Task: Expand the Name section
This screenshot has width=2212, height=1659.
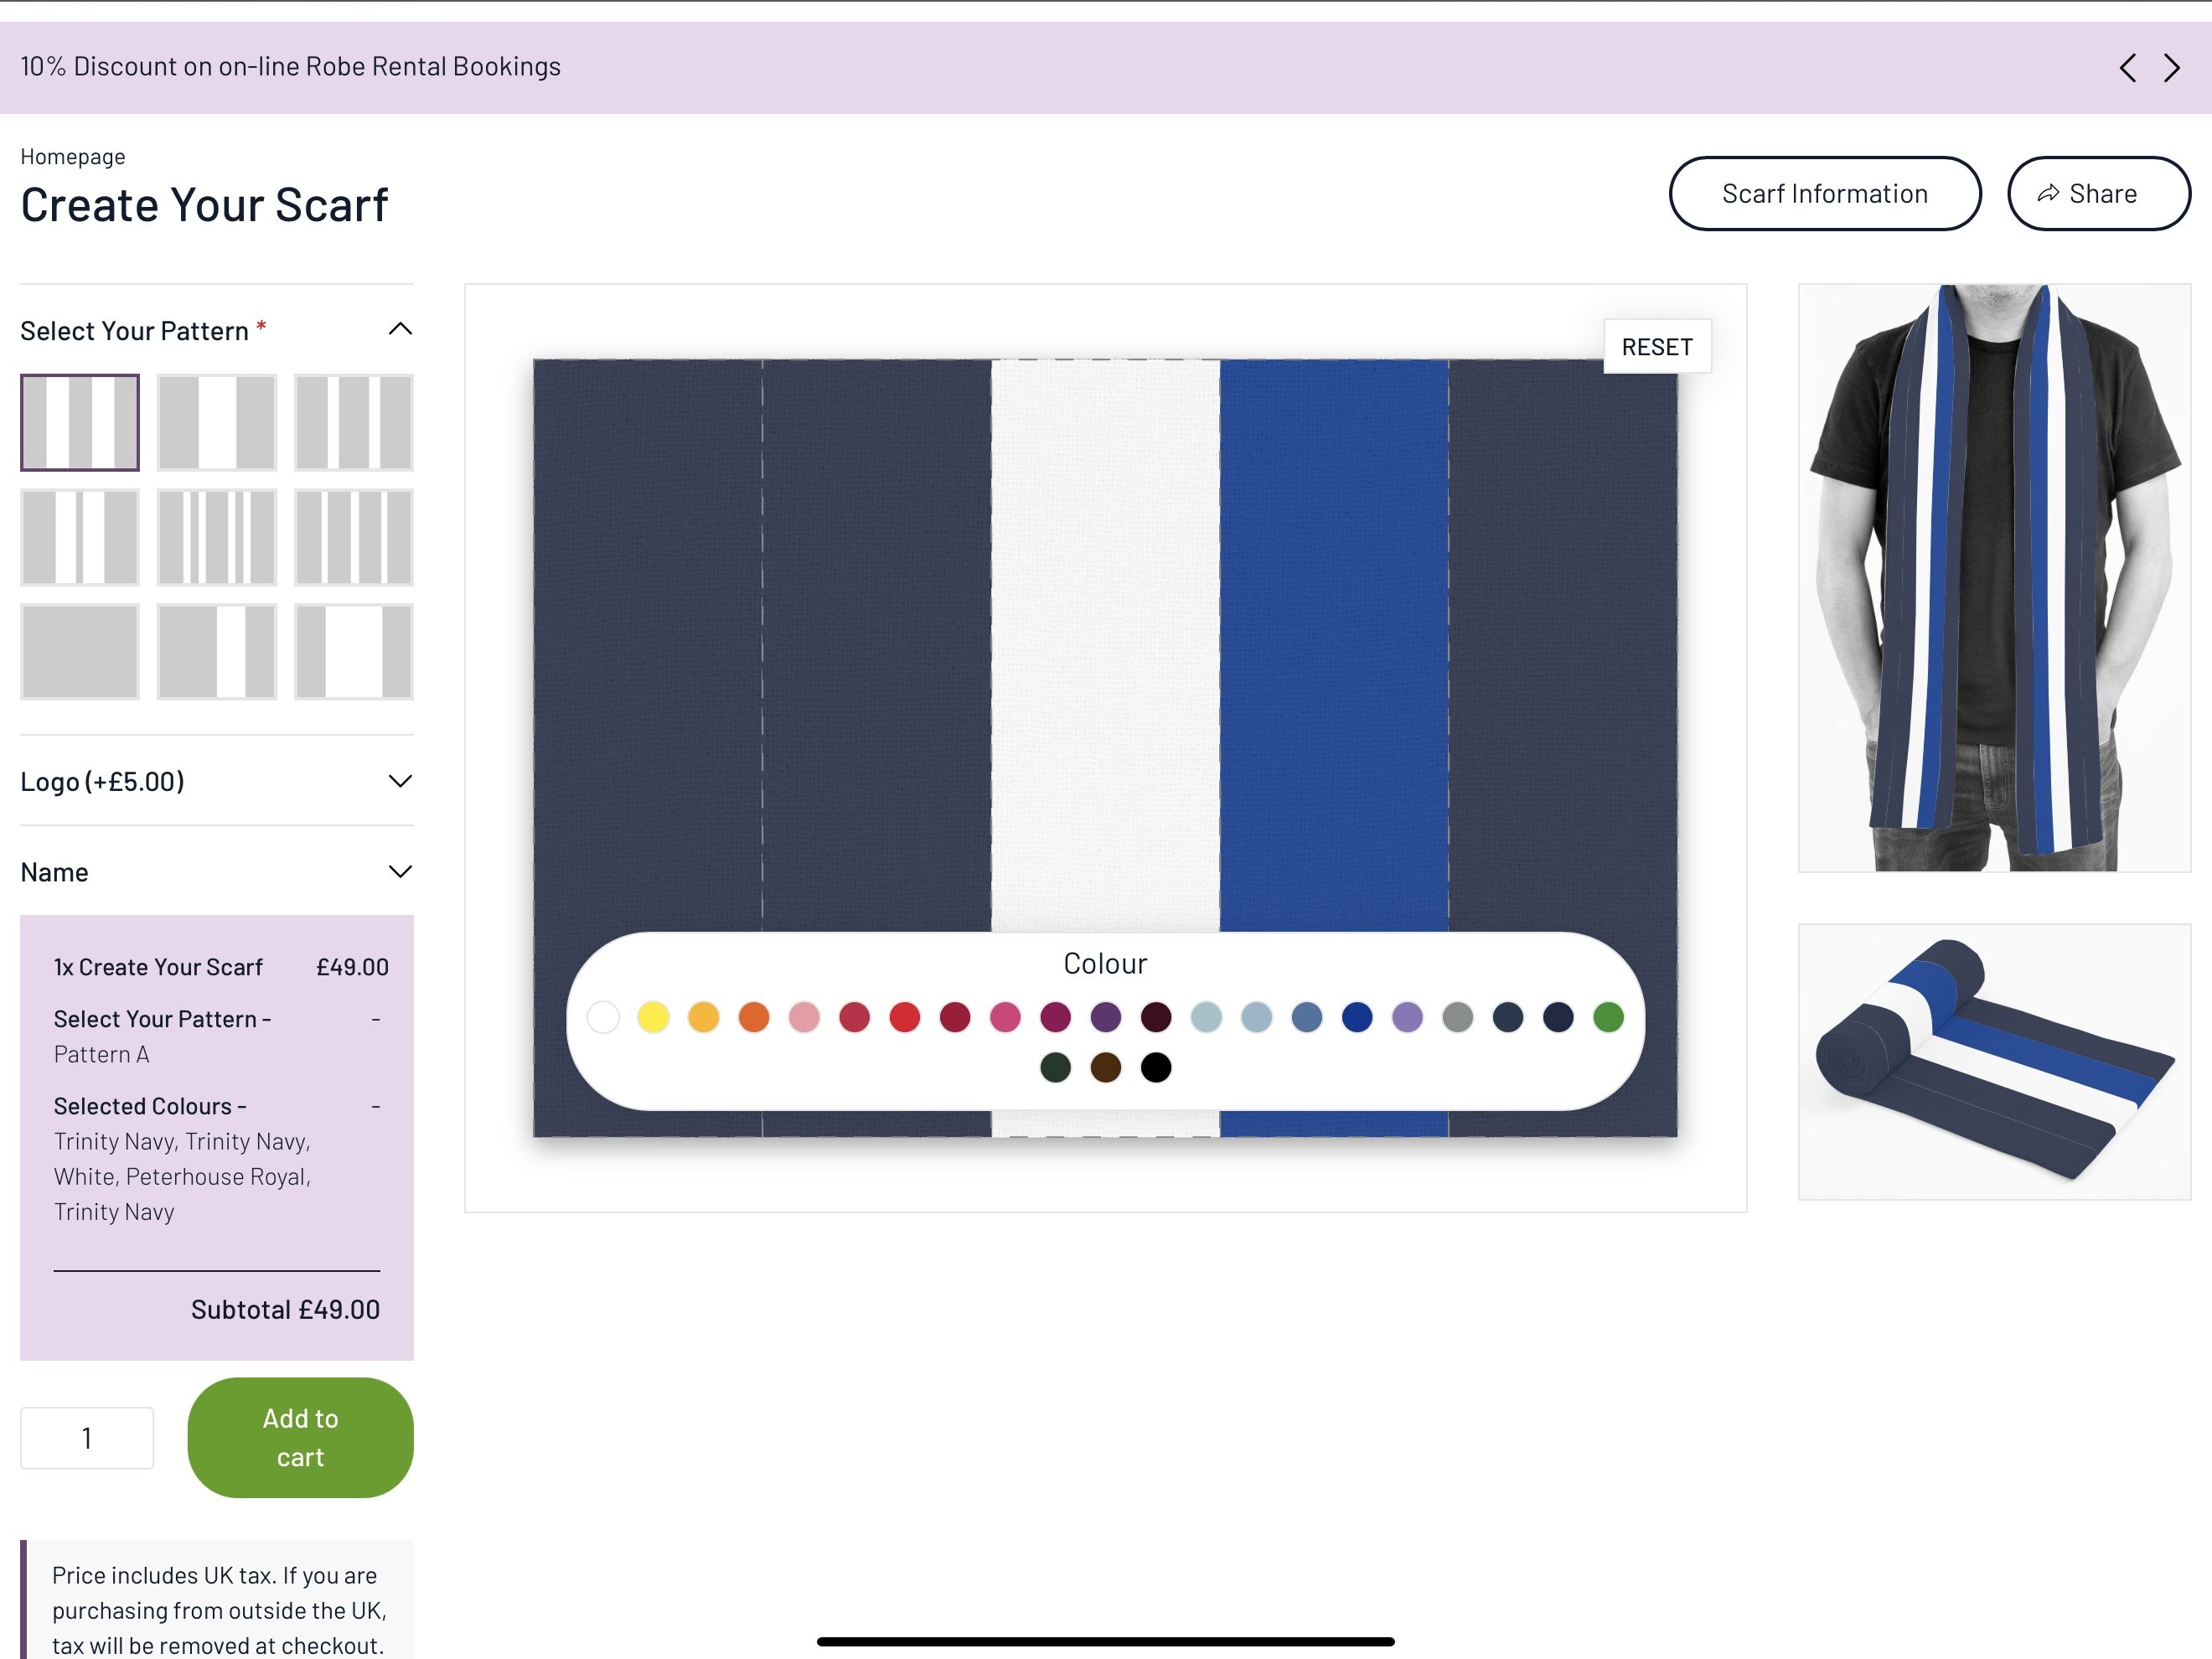Action: click(x=217, y=872)
